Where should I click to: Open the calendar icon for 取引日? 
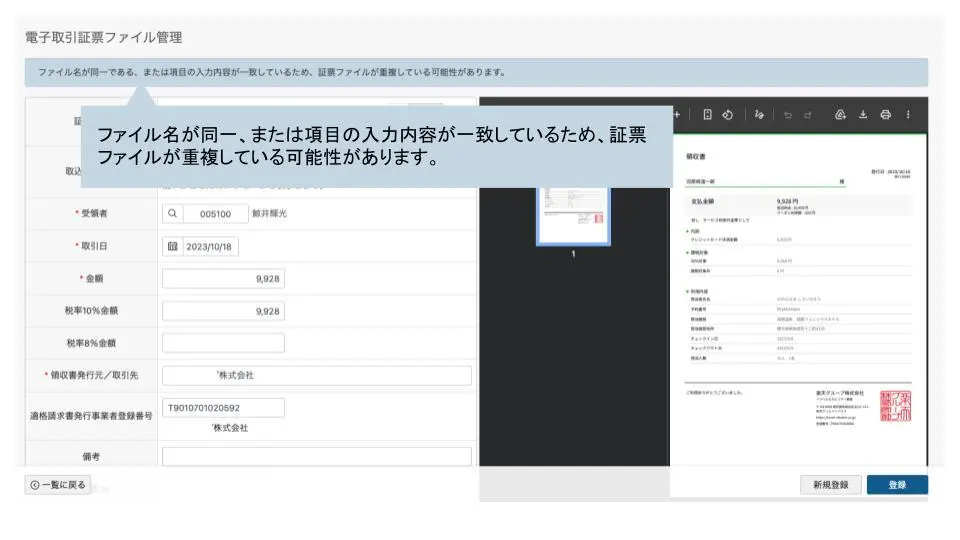[x=172, y=246]
